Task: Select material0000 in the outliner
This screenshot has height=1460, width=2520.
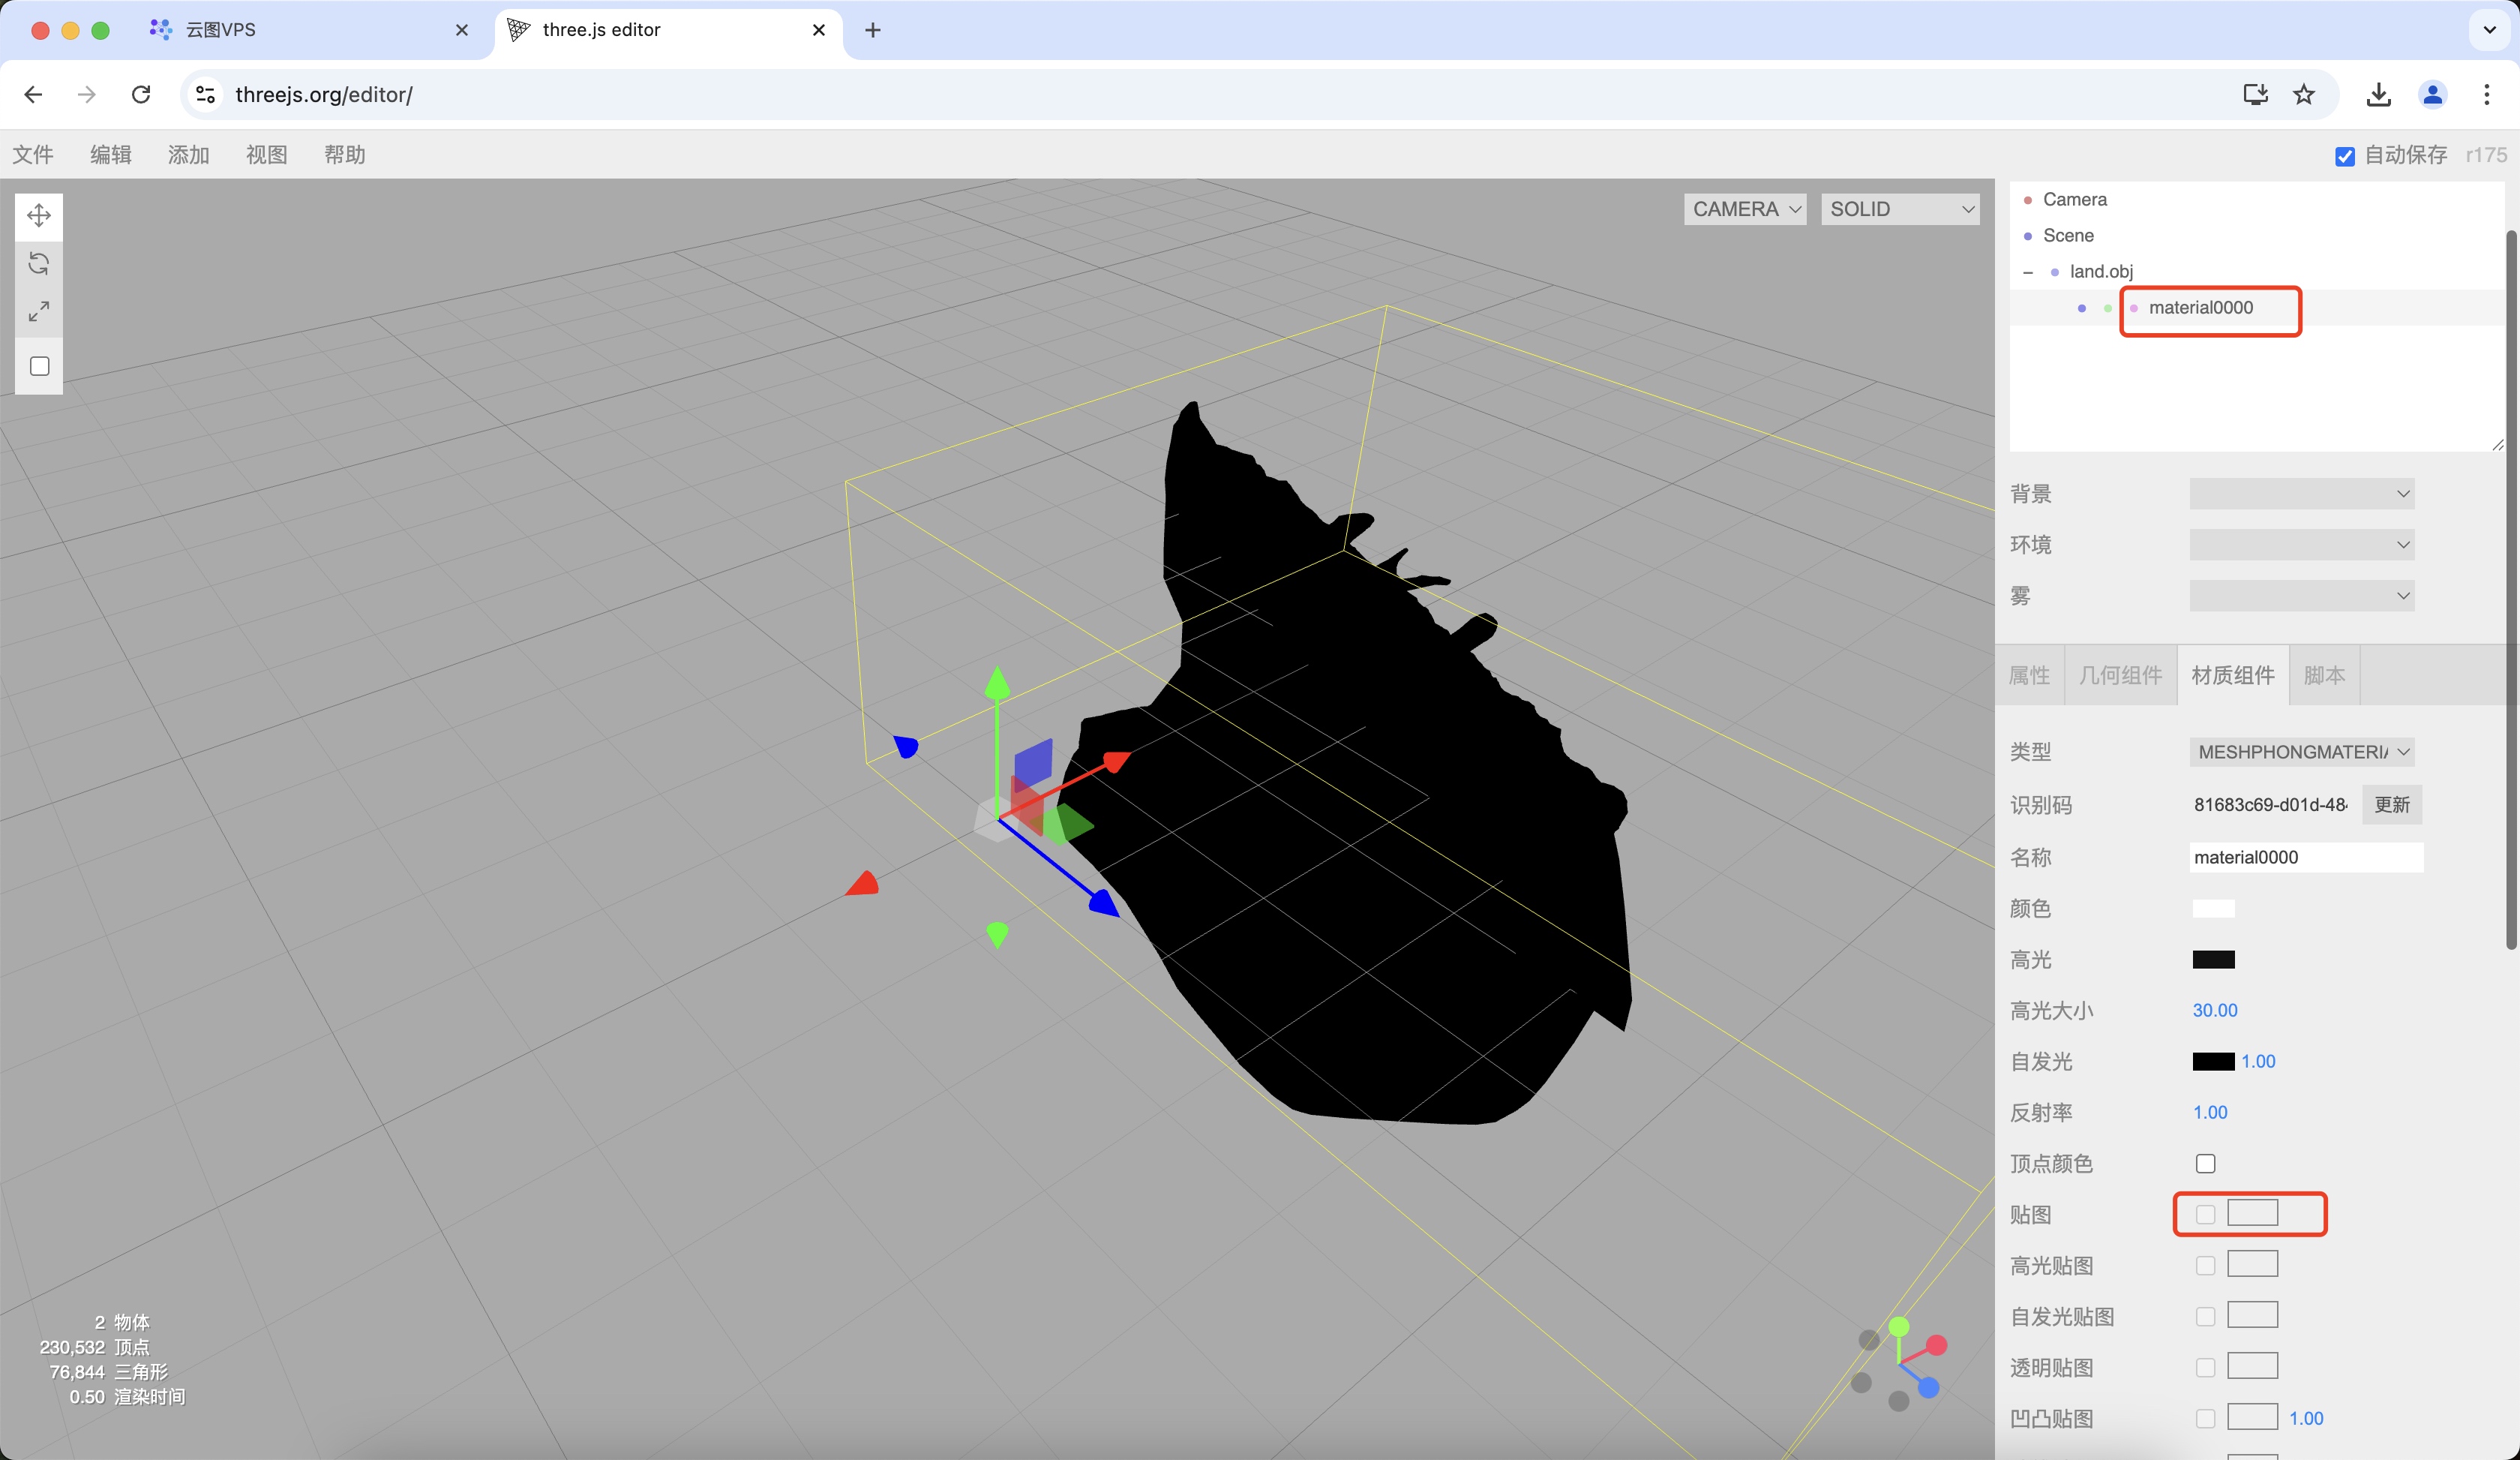Action: [x=2201, y=307]
